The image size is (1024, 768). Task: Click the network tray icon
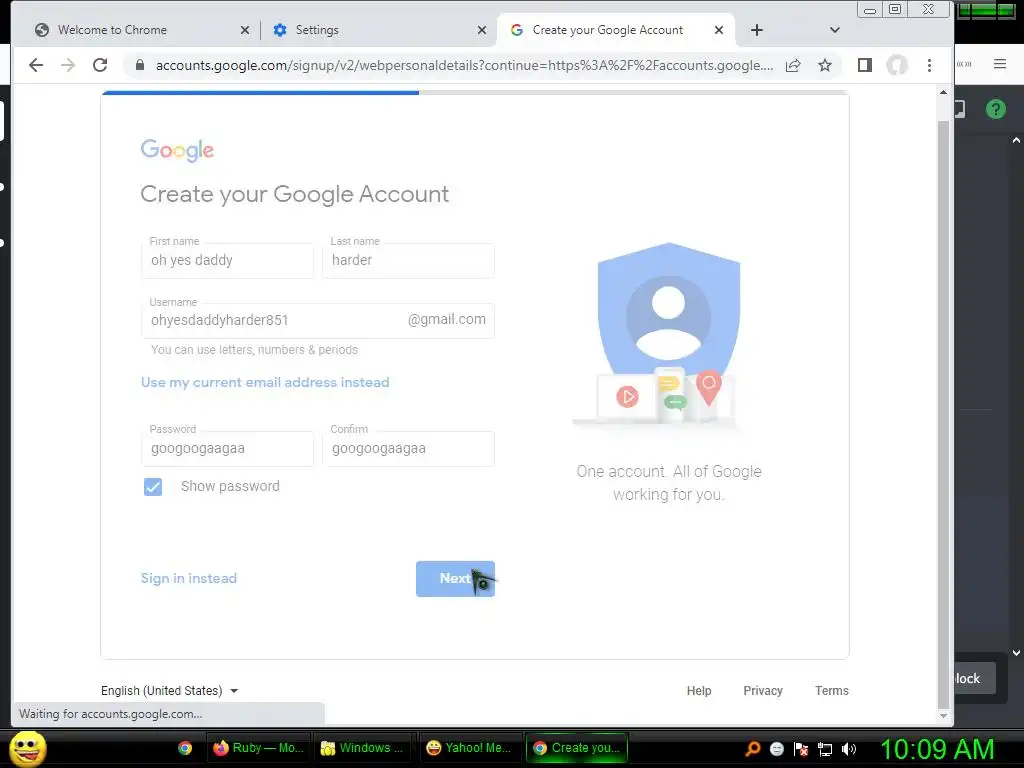tap(825, 748)
